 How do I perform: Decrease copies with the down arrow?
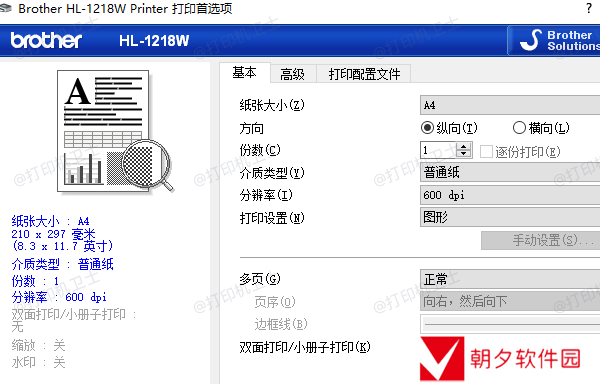(464, 154)
